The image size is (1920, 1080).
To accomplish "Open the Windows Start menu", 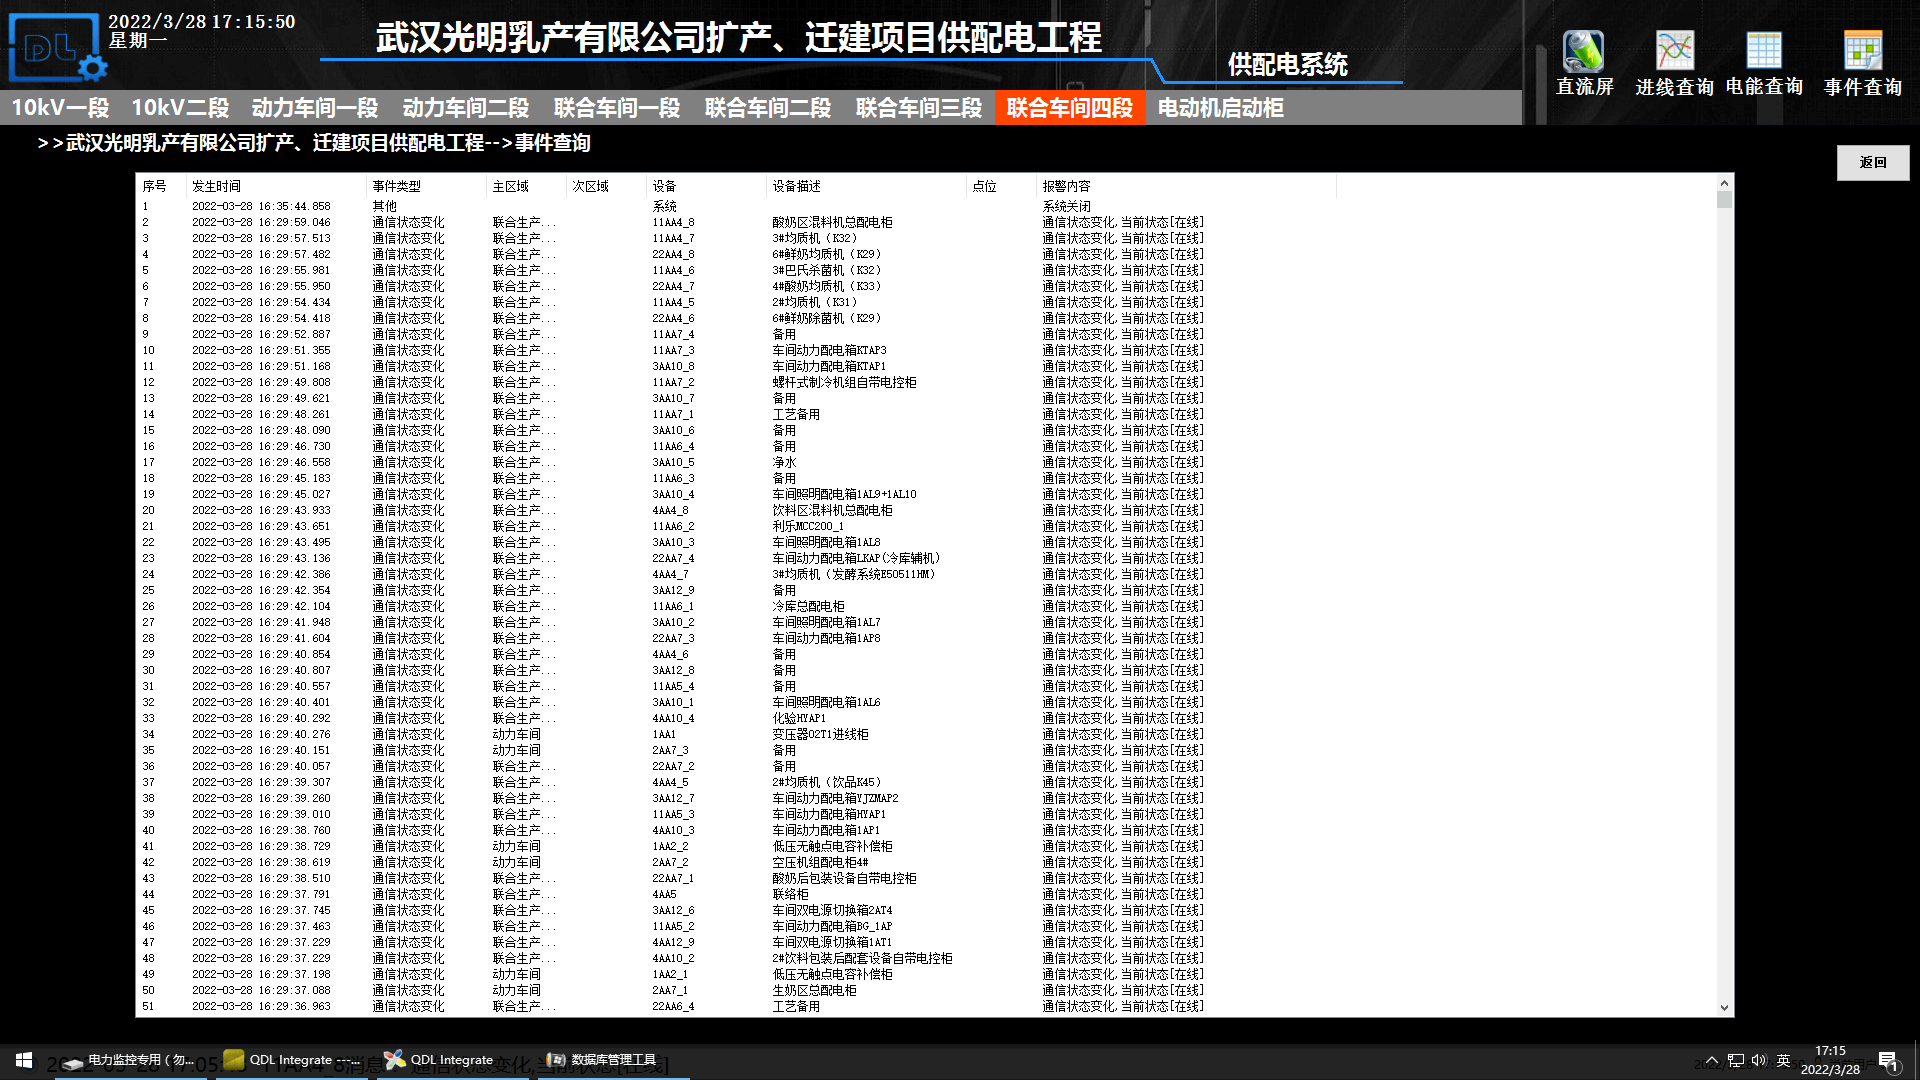I will tap(24, 1060).
